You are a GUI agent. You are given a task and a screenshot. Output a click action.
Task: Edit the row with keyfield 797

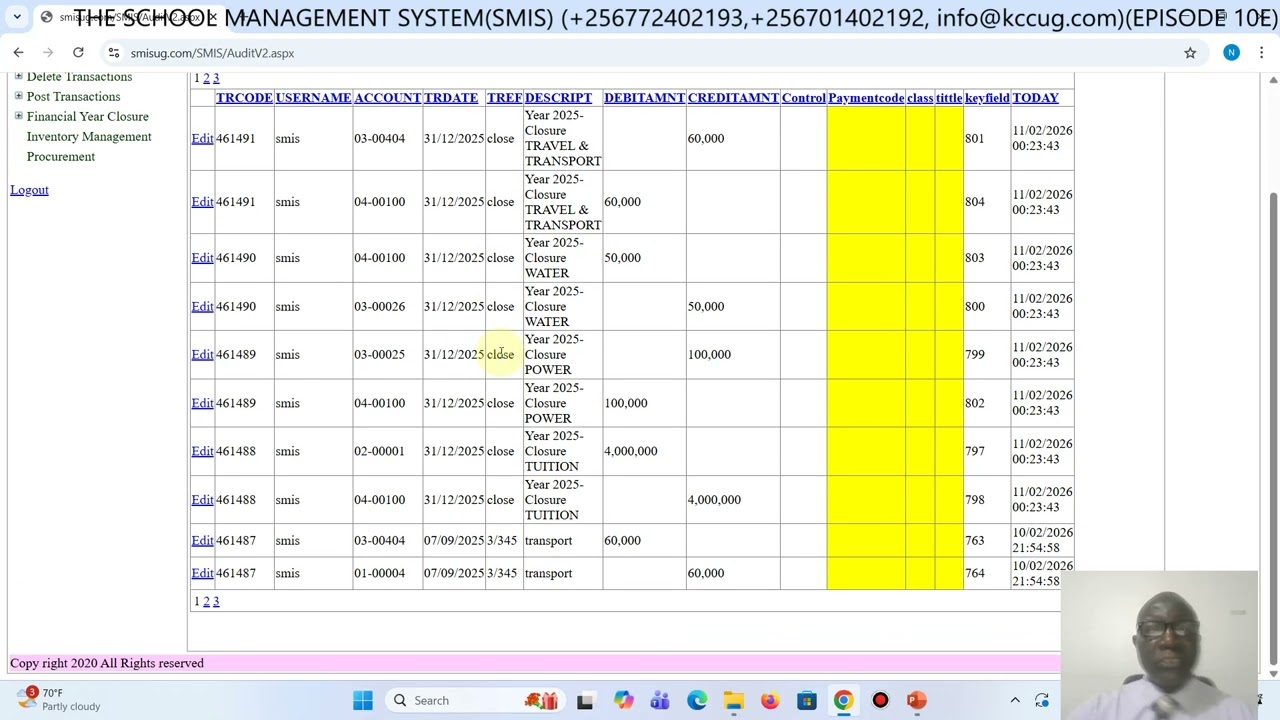[202, 451]
